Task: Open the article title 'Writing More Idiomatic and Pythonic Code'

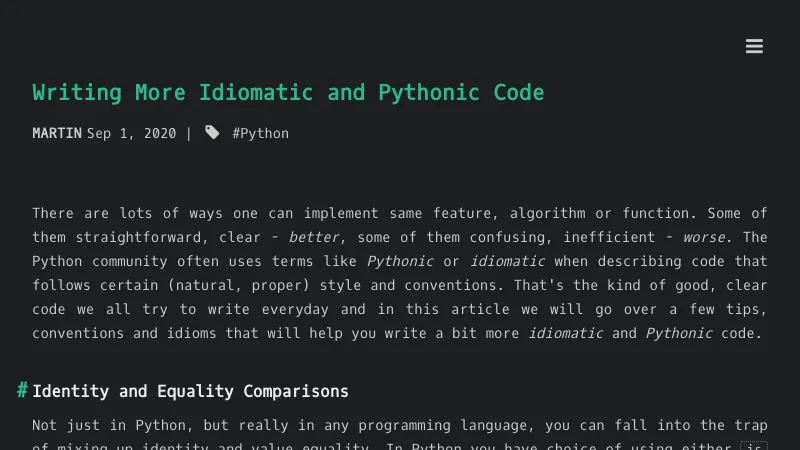Action: point(288,93)
